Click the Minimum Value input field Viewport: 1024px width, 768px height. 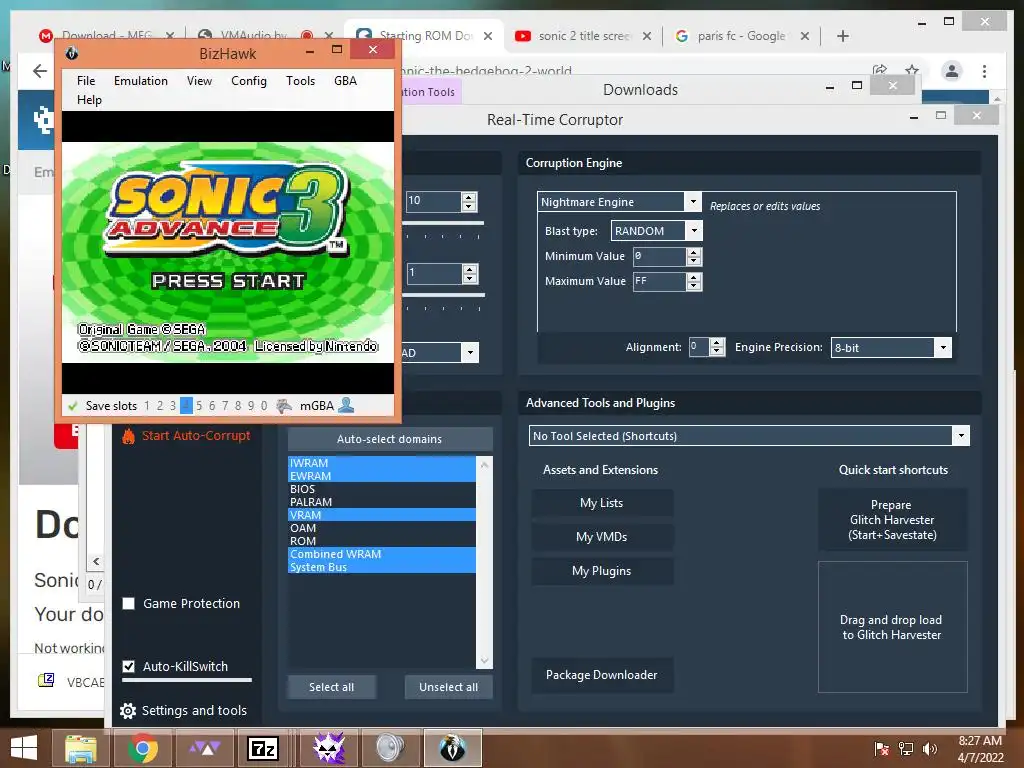pos(660,256)
